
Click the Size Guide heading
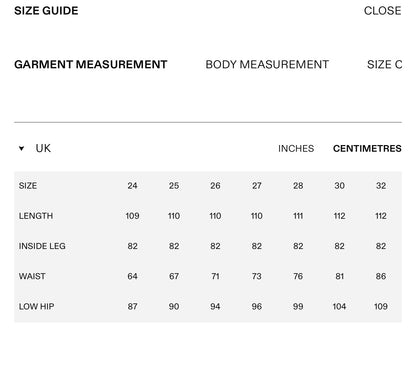[46, 11]
